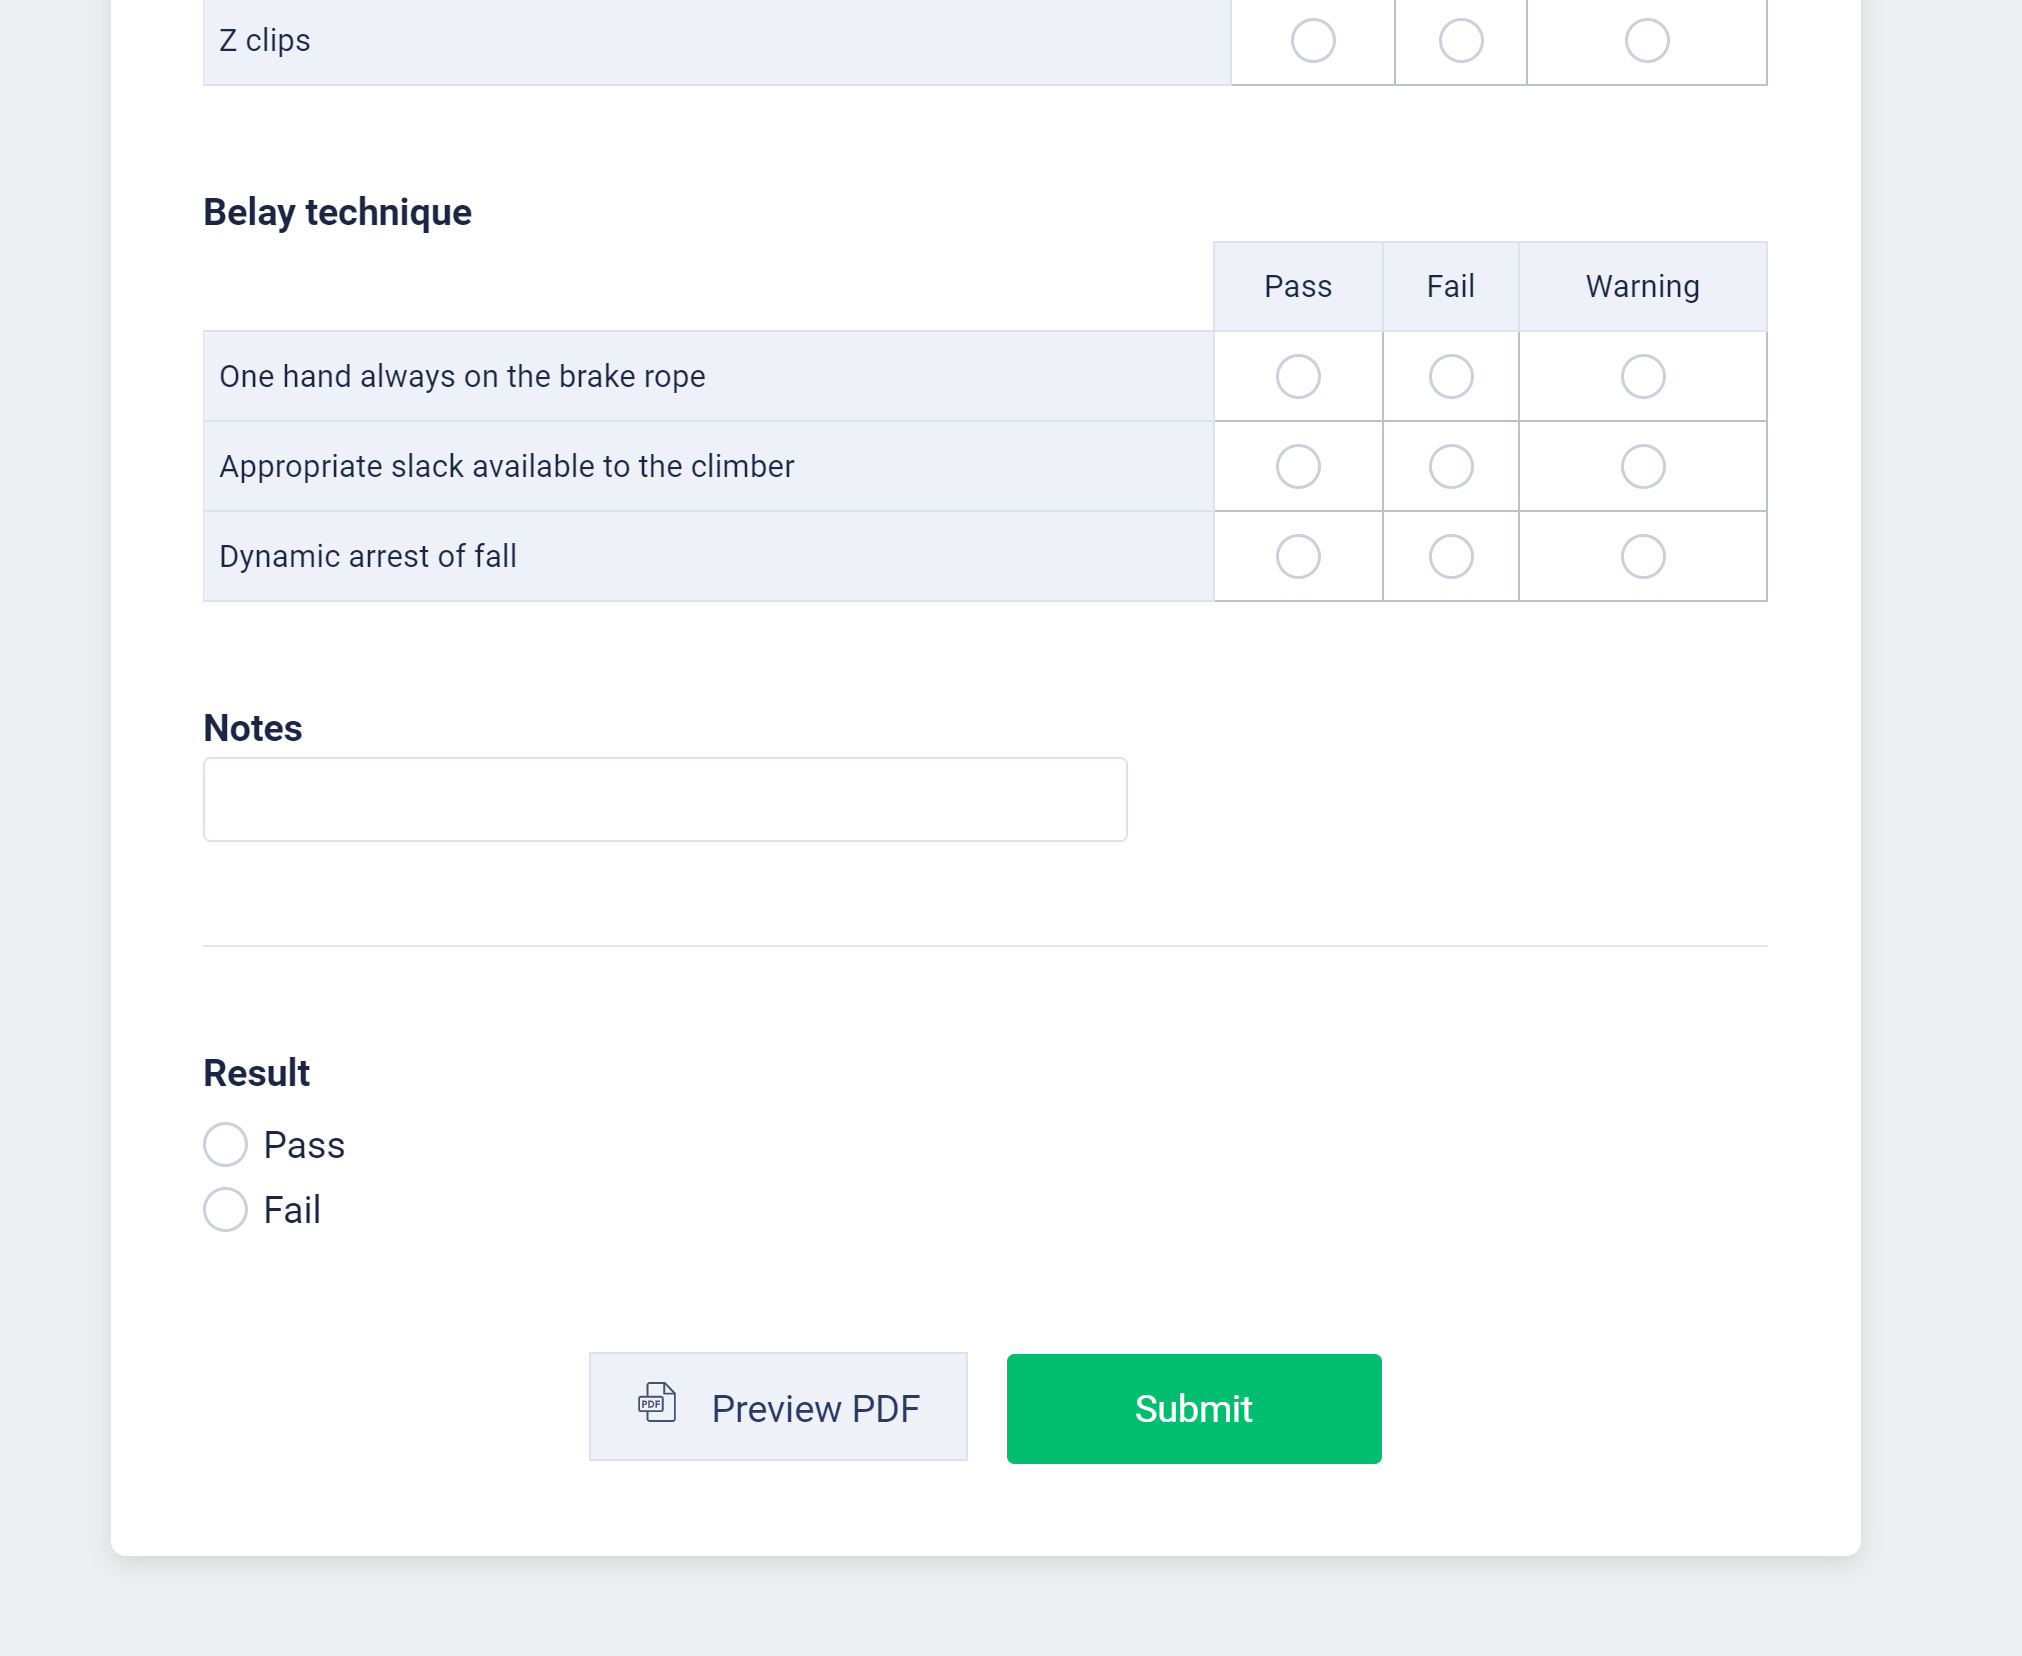The width and height of the screenshot is (2022, 1656).
Task: Choose Warning for Dynamic arrest of fall
Action: pyautogui.click(x=1643, y=556)
